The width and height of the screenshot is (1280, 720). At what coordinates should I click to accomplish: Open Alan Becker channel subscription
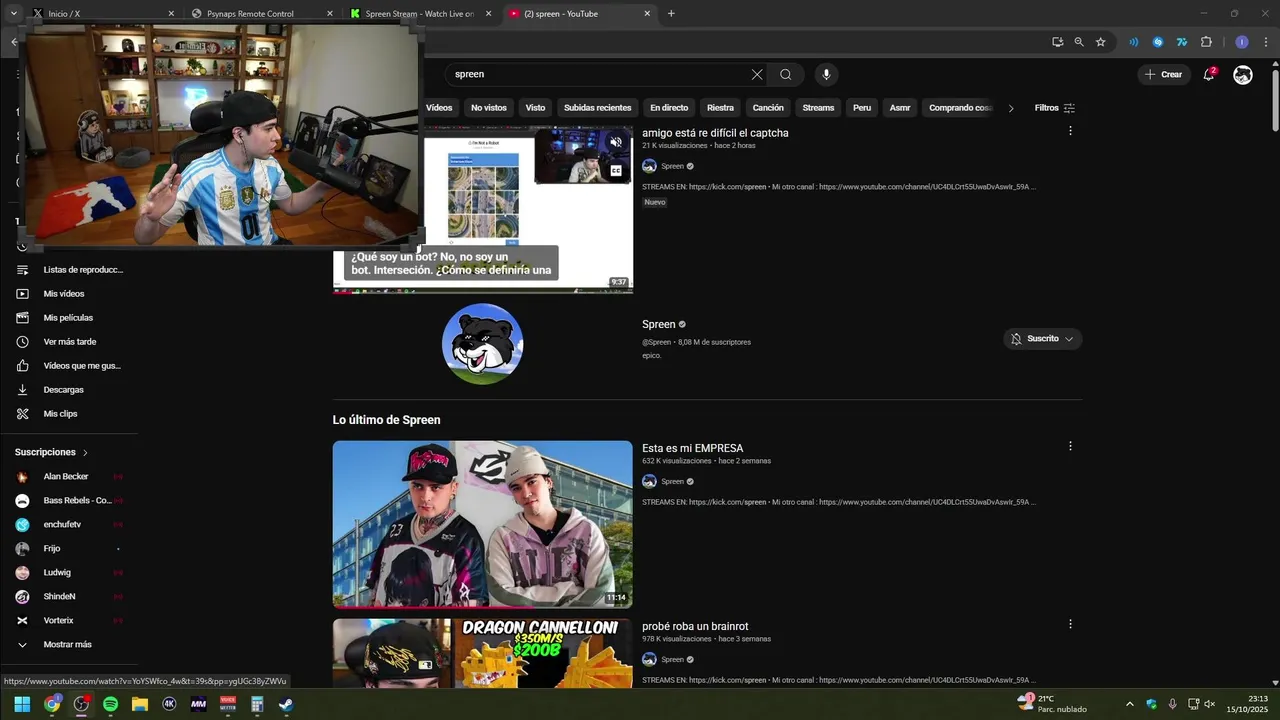tap(68, 477)
